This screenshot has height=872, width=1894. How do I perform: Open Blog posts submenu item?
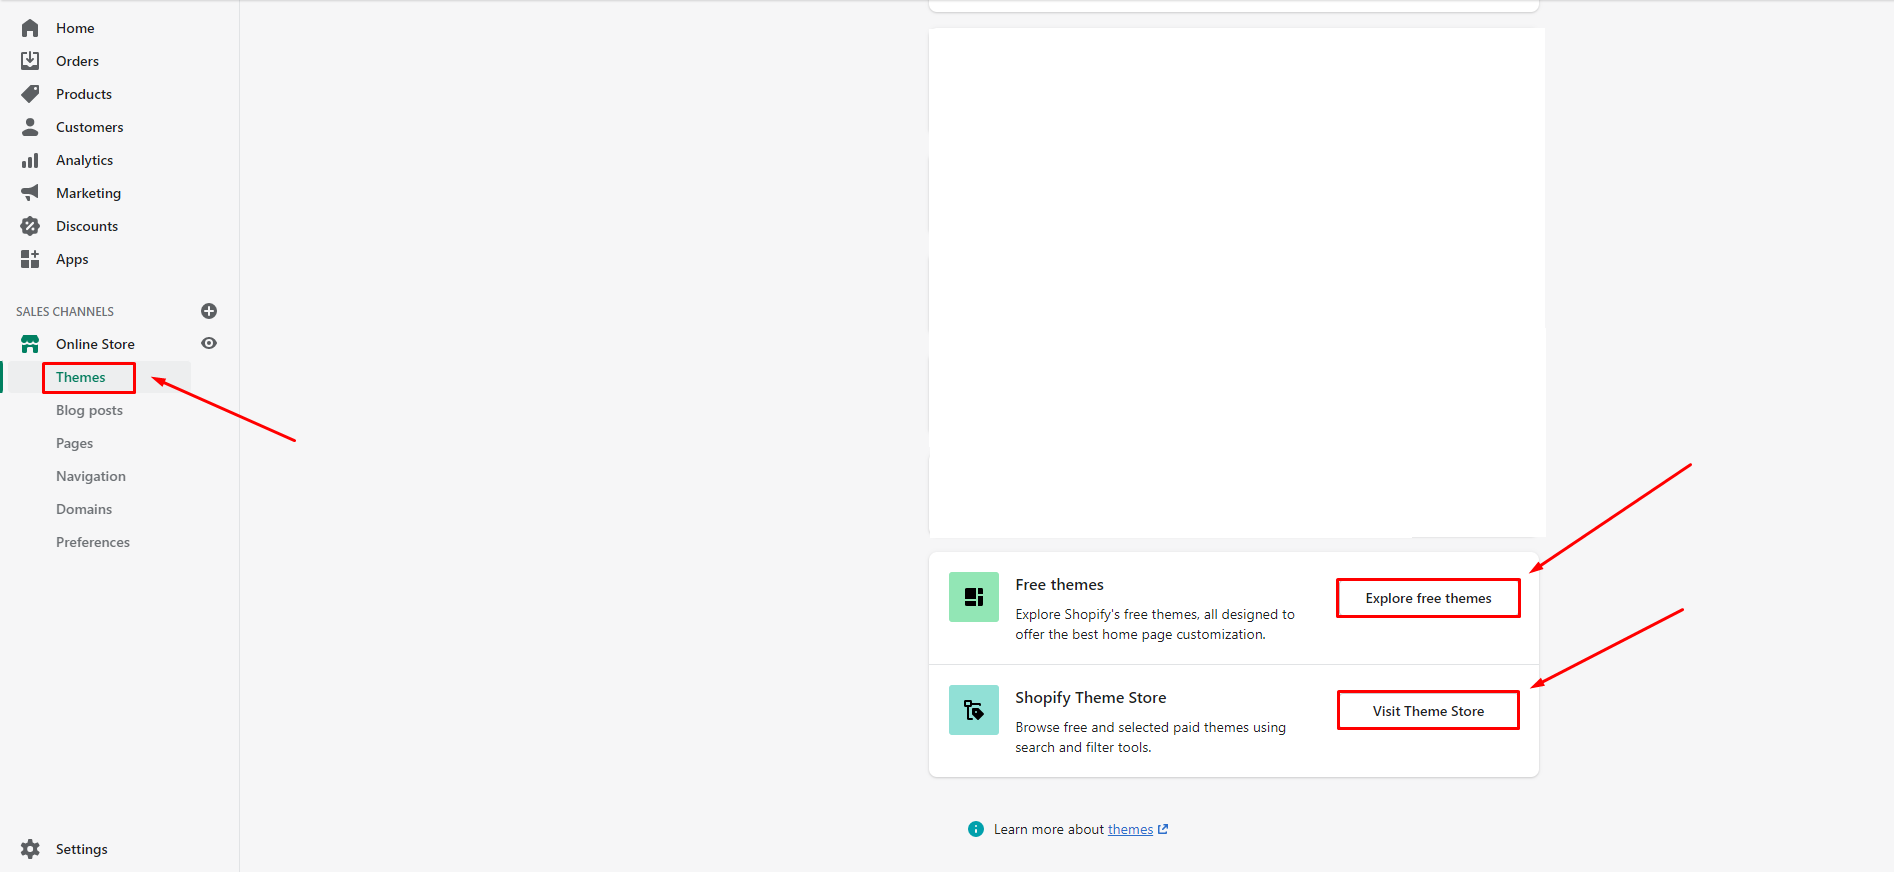[89, 410]
